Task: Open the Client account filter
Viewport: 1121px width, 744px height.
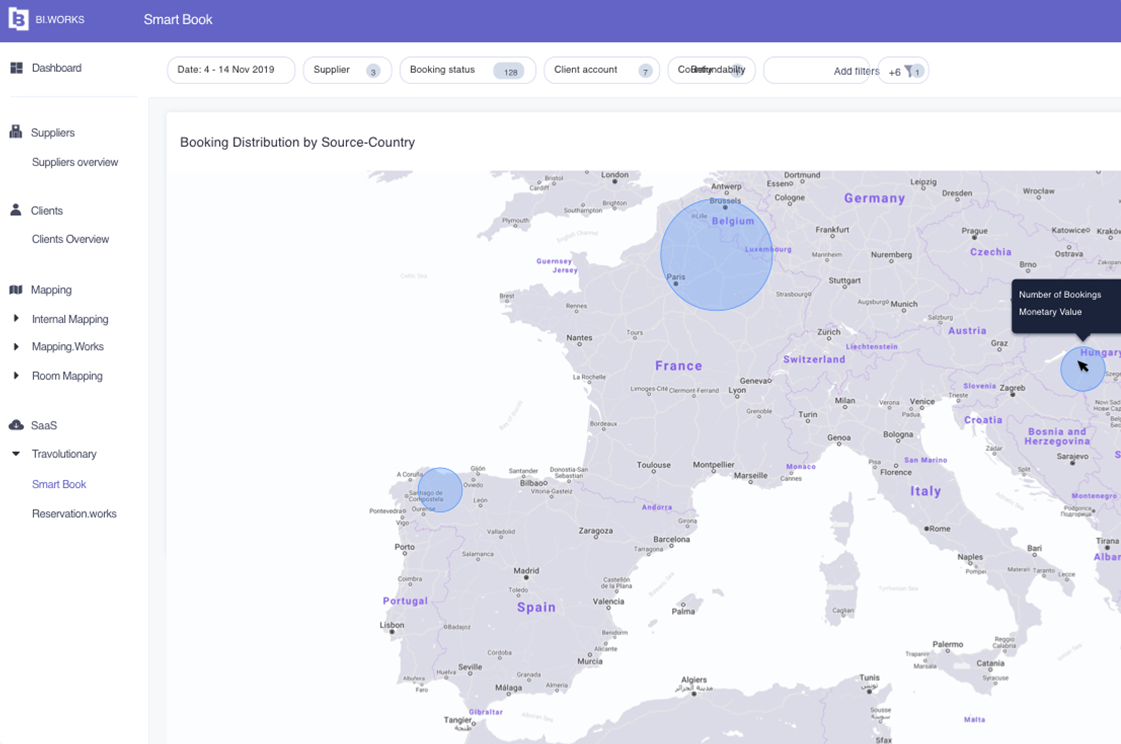Action: click(601, 70)
